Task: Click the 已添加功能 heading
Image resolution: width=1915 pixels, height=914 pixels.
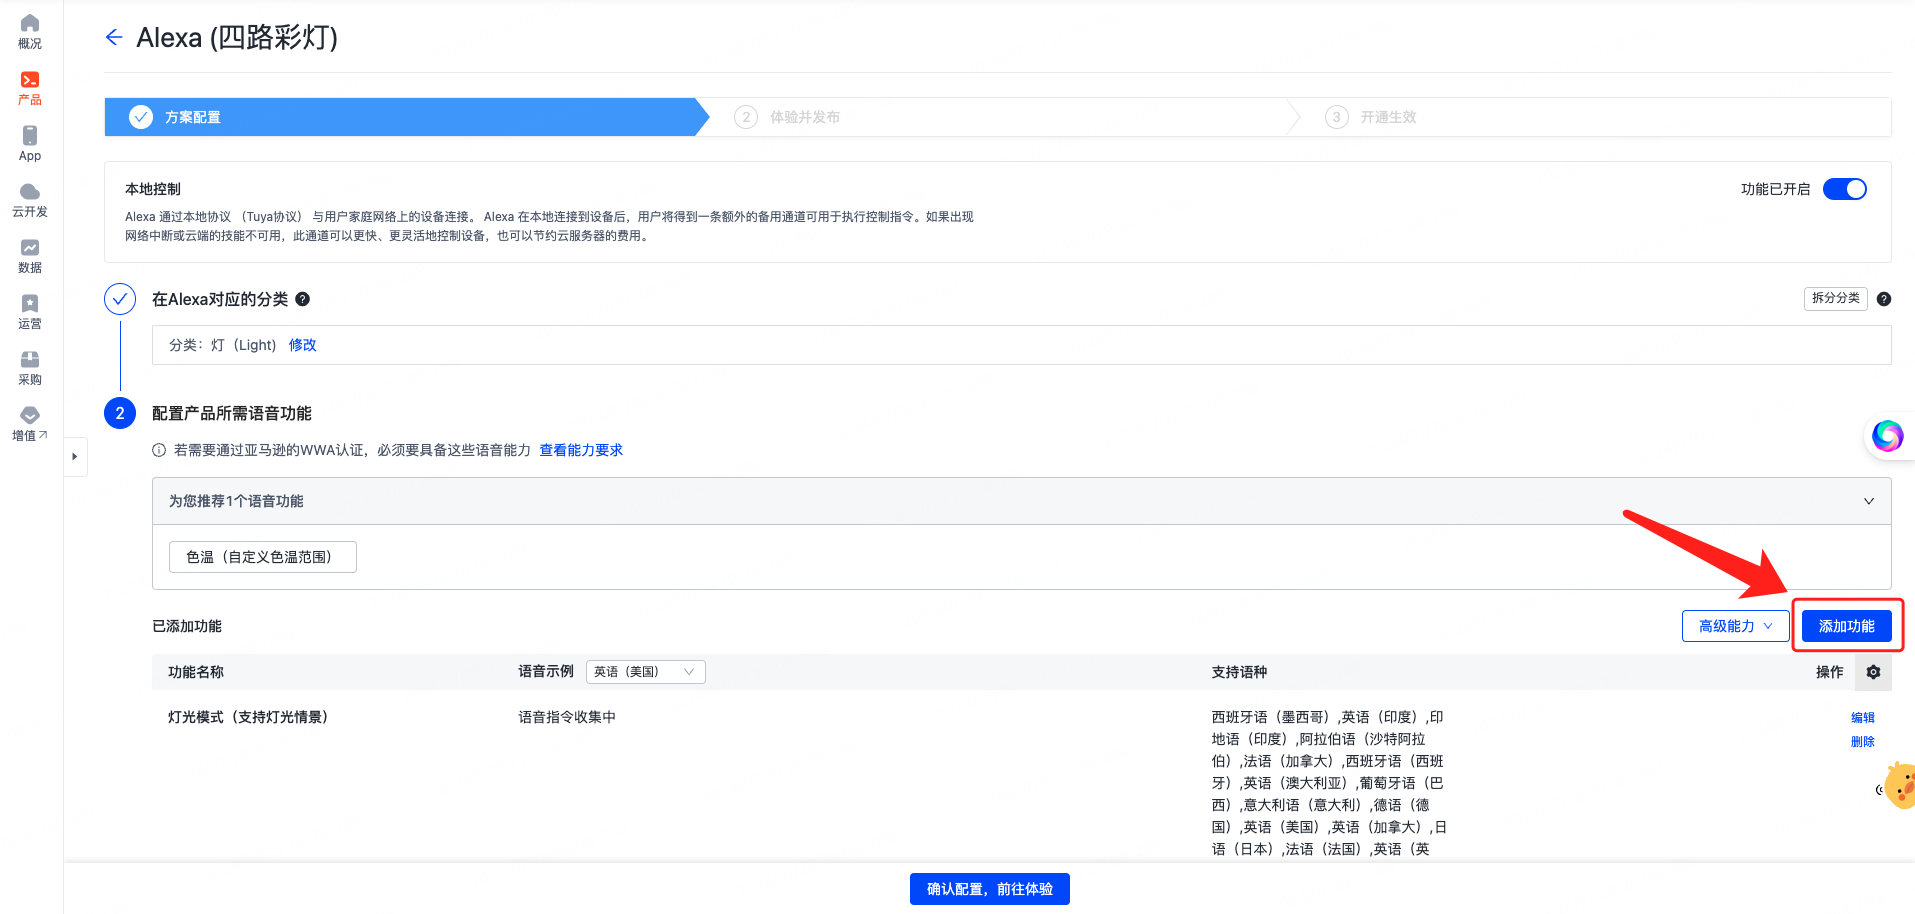Action: (187, 626)
